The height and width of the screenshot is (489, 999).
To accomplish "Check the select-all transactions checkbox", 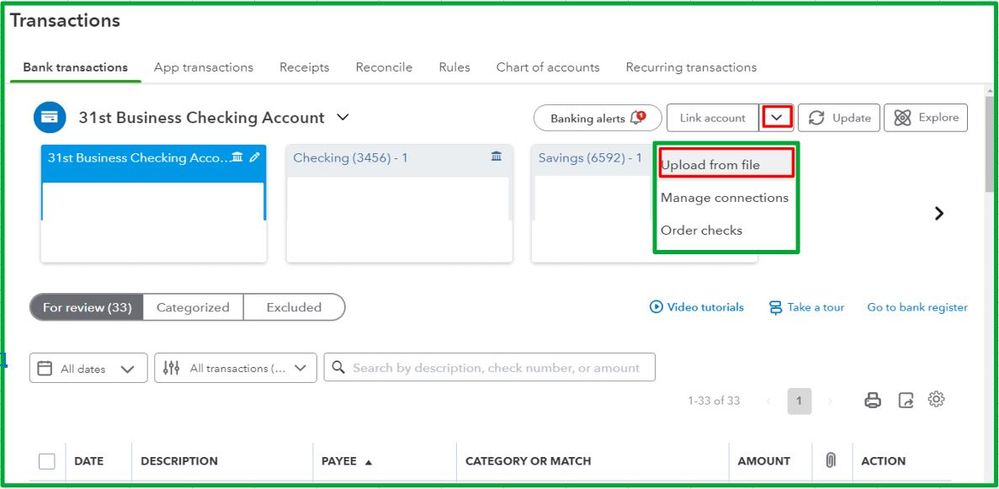I will coord(47,461).
